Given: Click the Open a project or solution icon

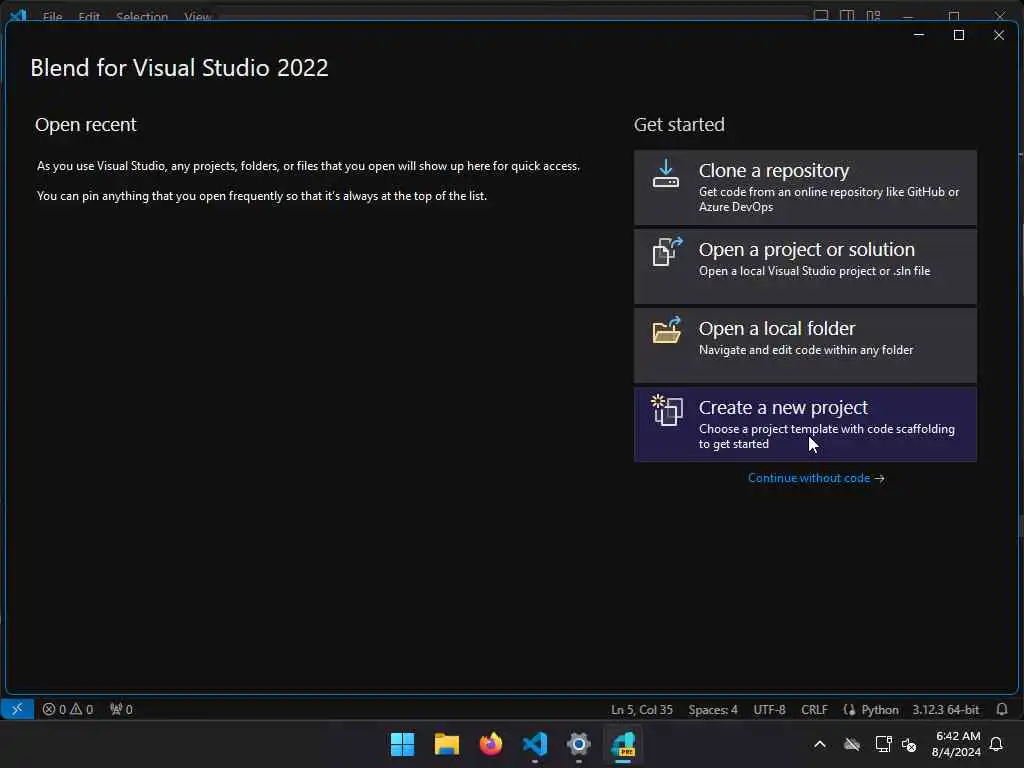Looking at the screenshot, I should coord(667,251).
